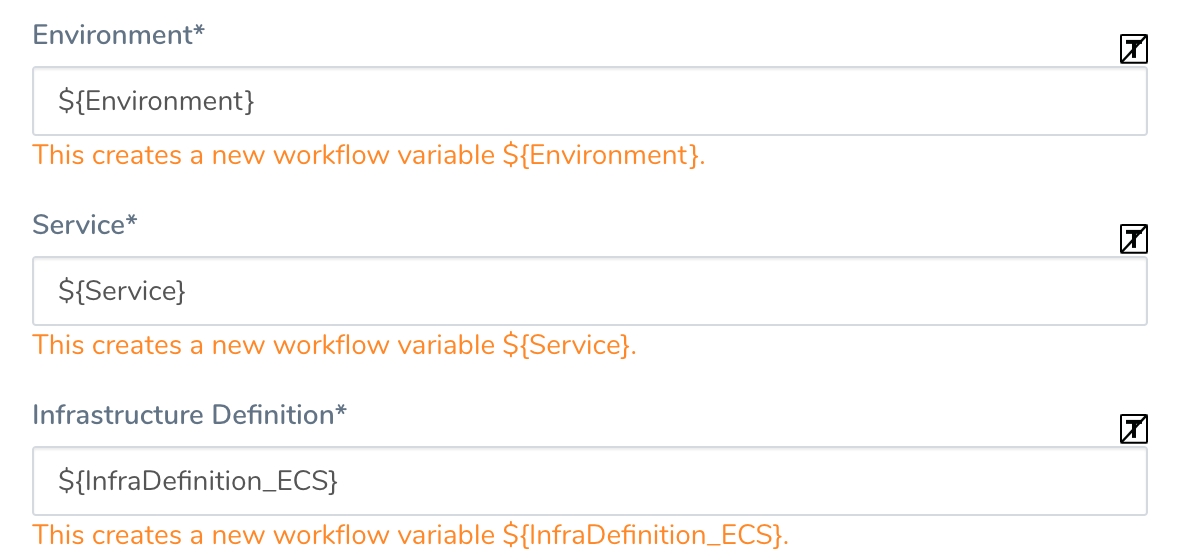This screenshot has width=1184, height=558.
Task: Toggle the template icon for Infrastructure Definition
Action: (x=1133, y=429)
